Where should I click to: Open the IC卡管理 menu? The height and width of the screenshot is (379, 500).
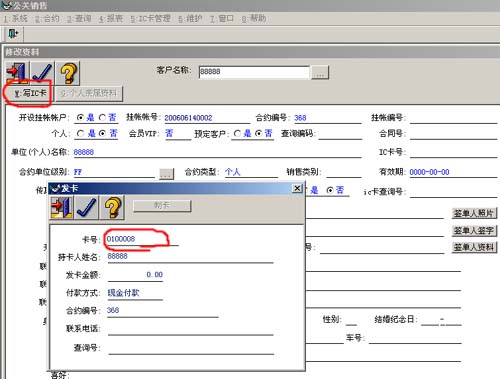(150, 18)
